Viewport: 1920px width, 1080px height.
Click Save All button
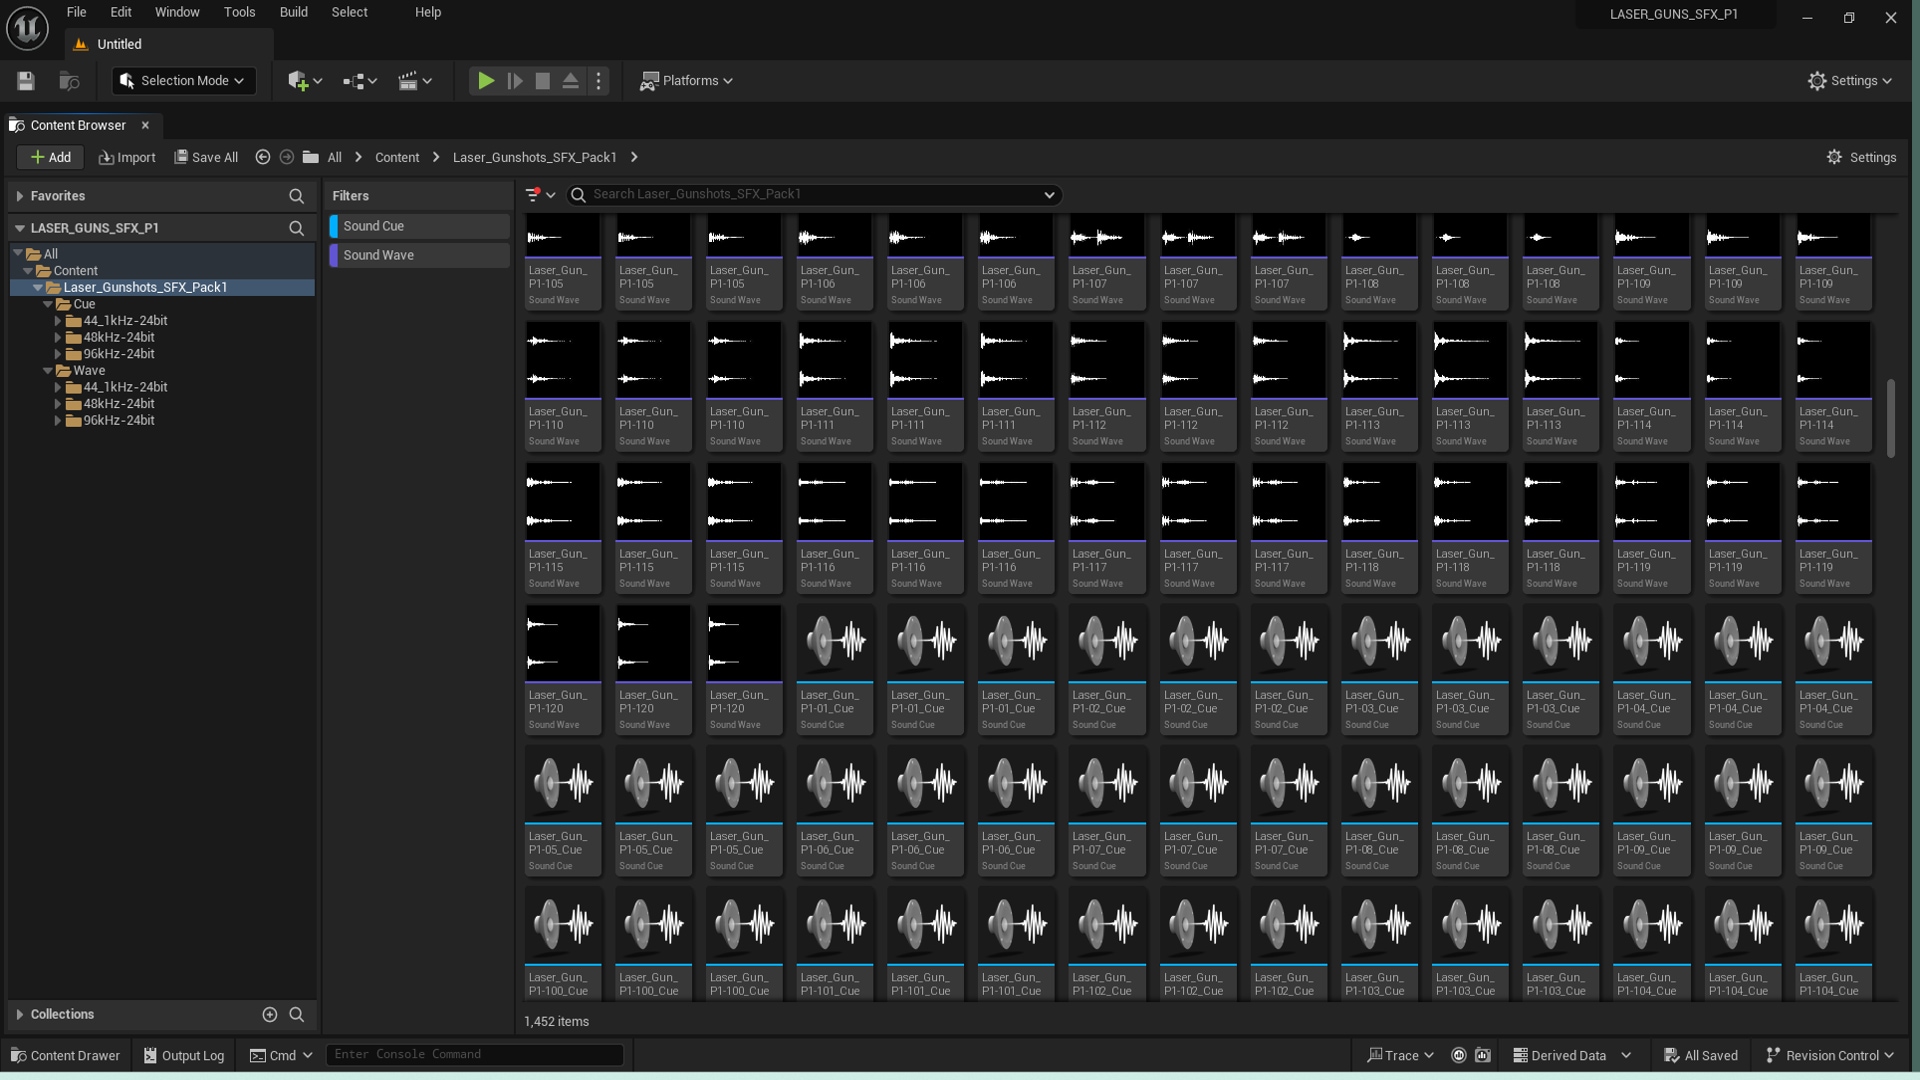[206, 157]
